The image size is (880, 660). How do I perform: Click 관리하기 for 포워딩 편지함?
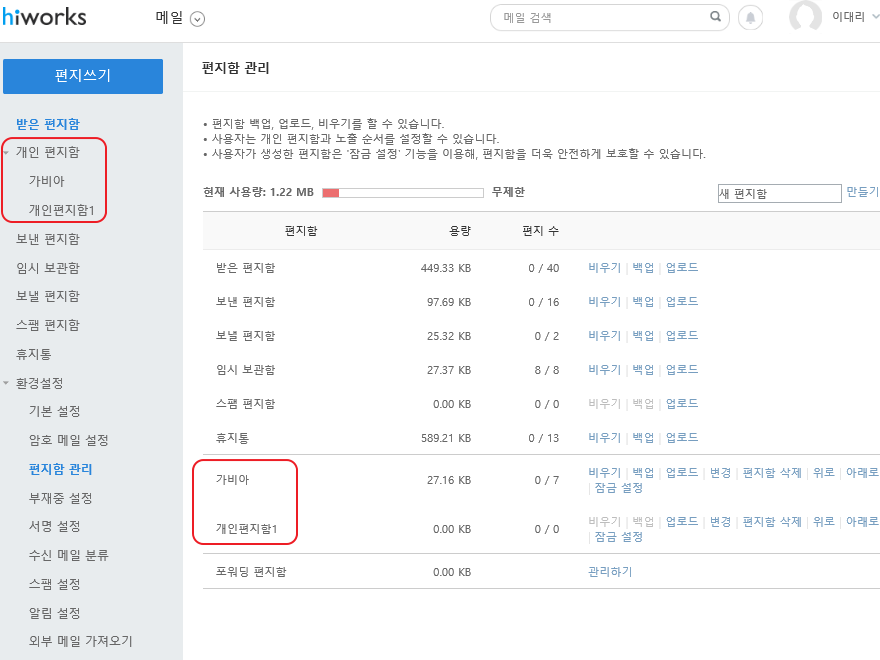(x=610, y=572)
